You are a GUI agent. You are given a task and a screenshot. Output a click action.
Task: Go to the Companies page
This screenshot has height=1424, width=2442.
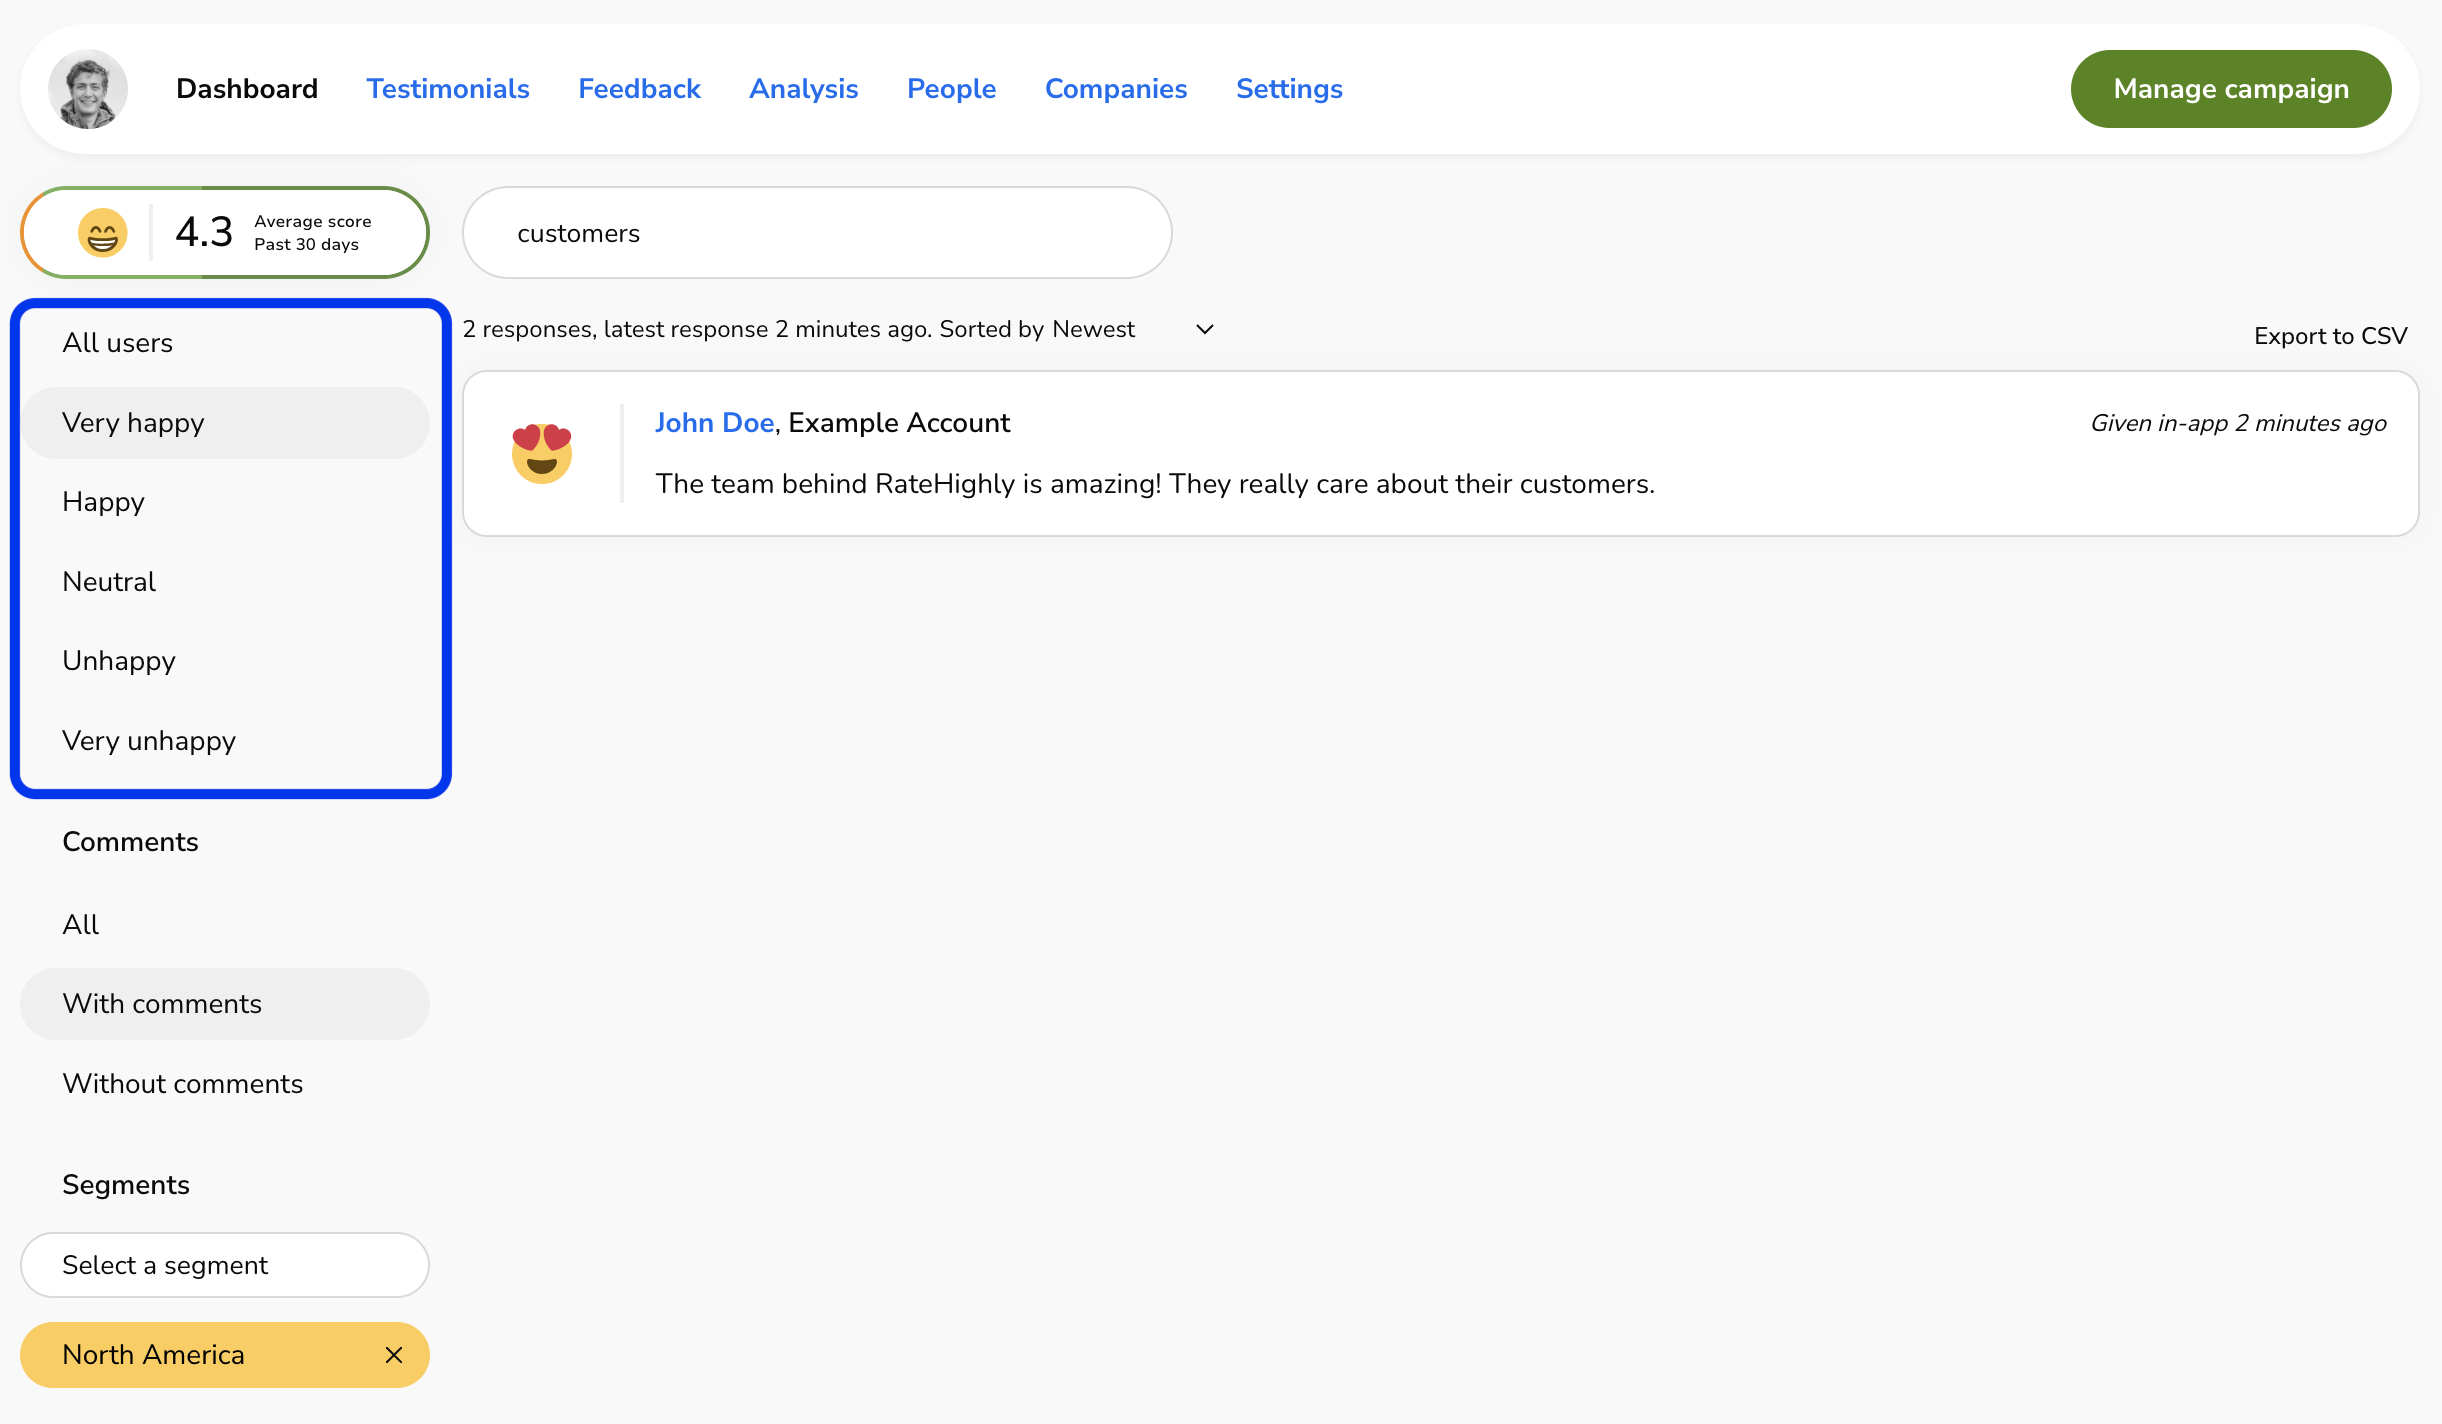point(1116,89)
